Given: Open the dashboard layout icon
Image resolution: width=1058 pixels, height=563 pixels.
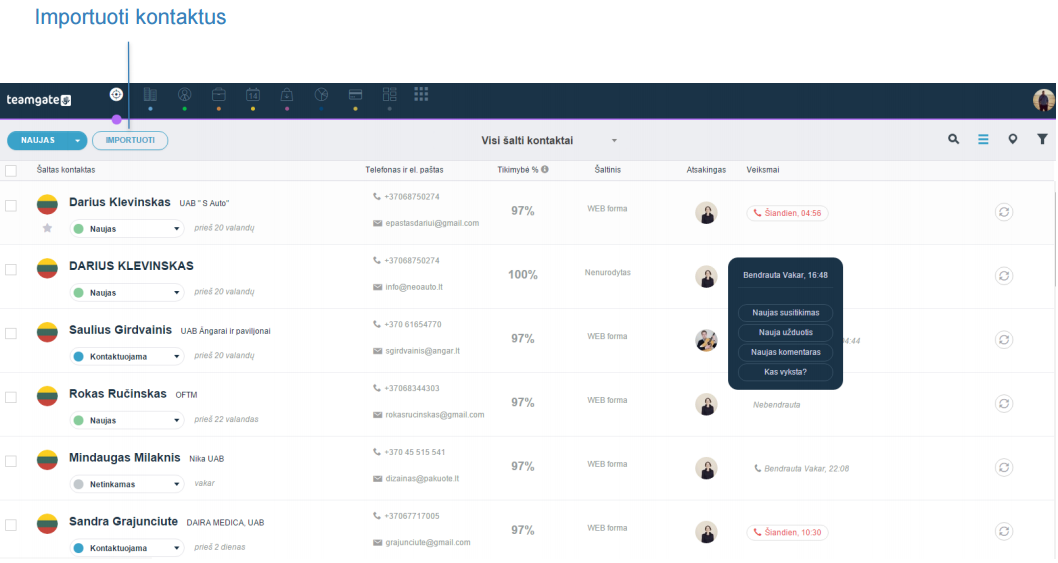Looking at the screenshot, I should [x=389, y=95].
